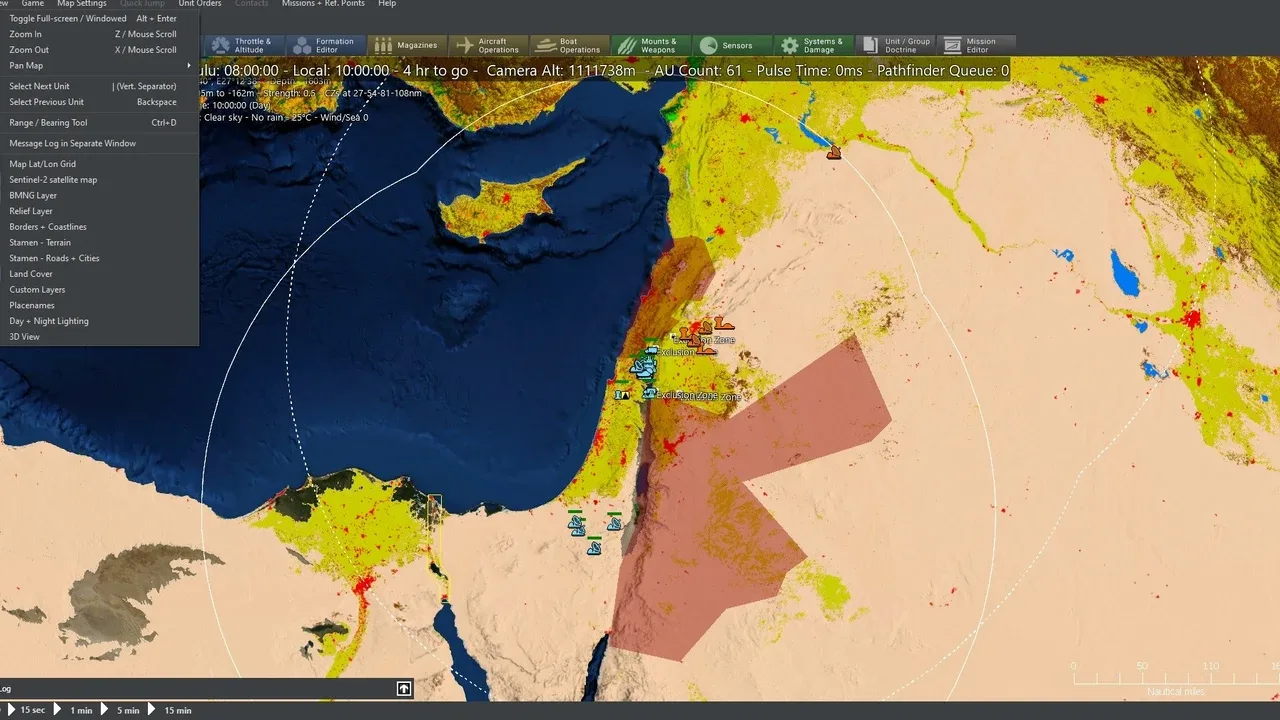1280x720 pixels.
Task: Open Aircraft Operations
Action: point(487,46)
